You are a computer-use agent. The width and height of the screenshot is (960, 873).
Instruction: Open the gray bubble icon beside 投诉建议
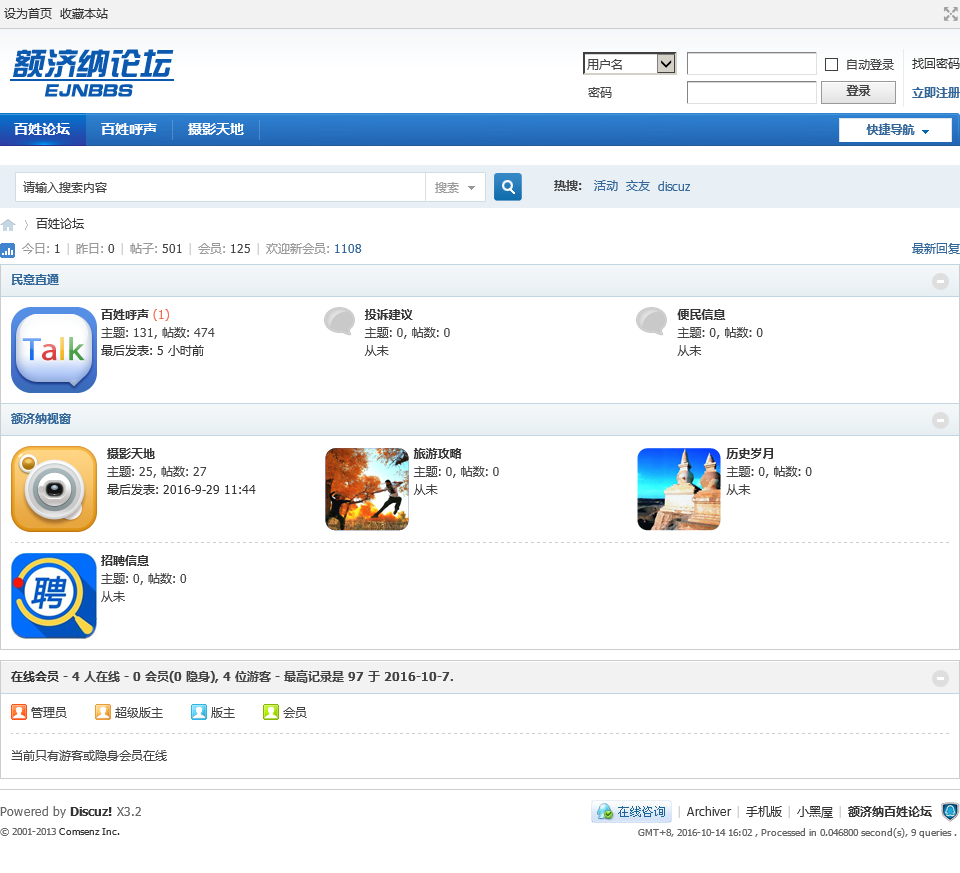click(x=339, y=321)
